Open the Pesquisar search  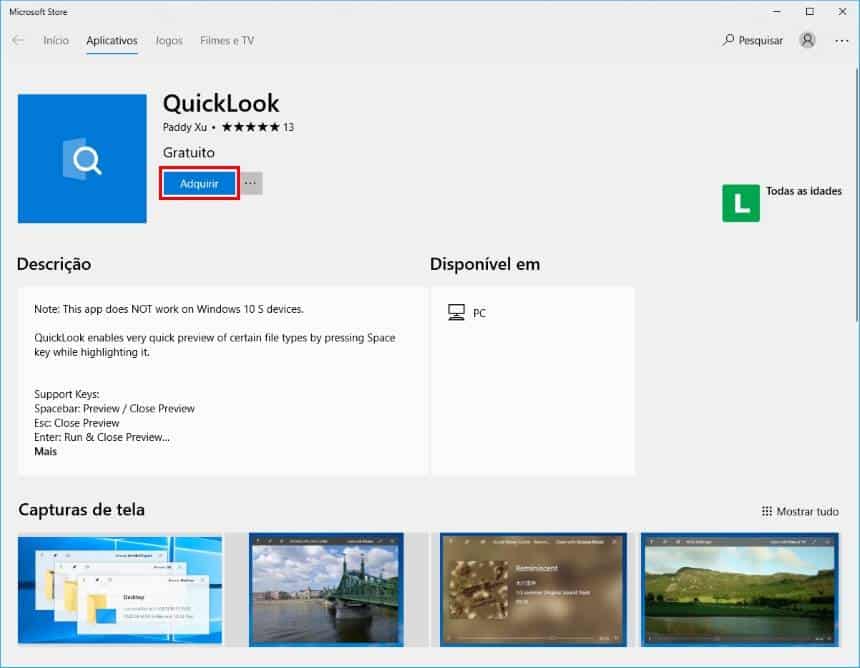point(752,40)
